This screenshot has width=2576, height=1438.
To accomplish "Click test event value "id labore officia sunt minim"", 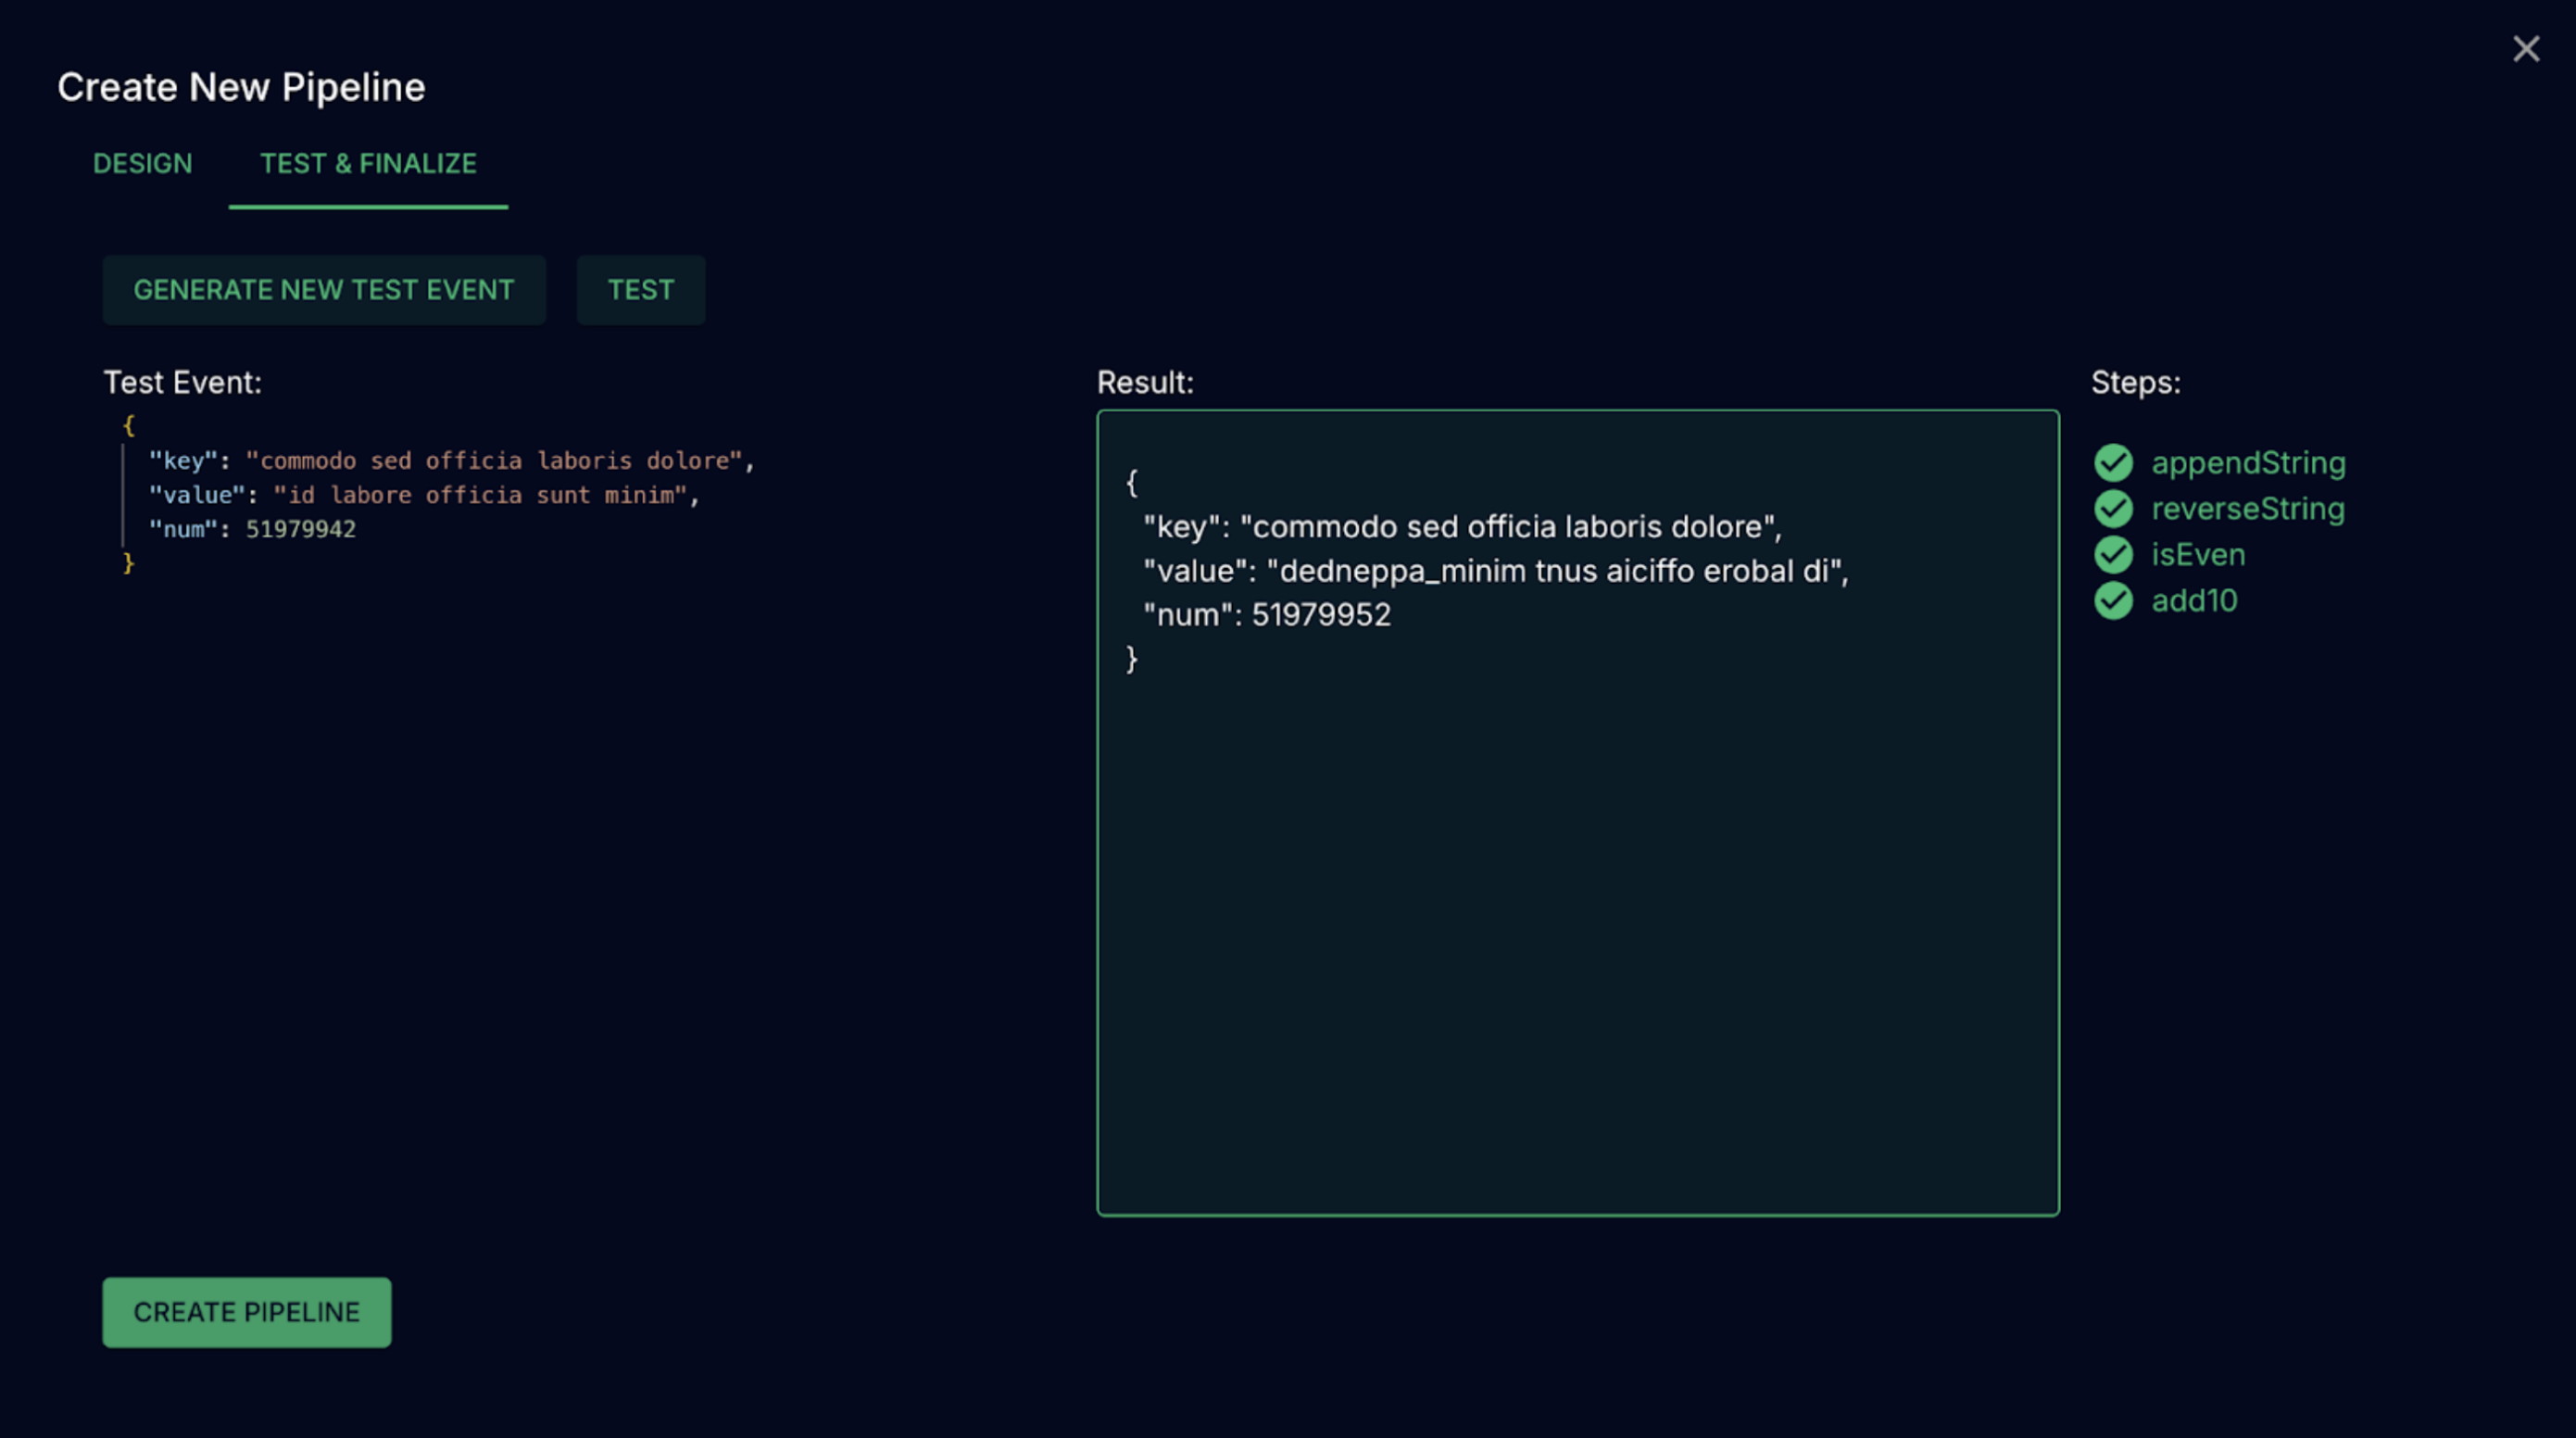I will tap(482, 495).
